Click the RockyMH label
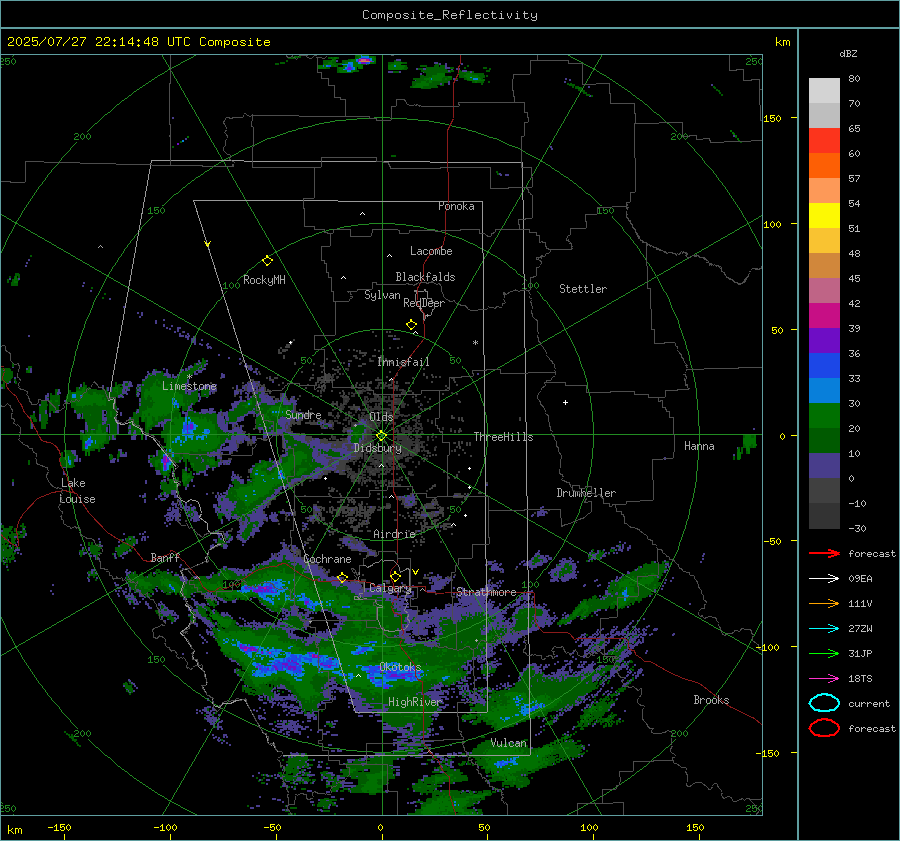Screen dimensions: 900x841 pyautogui.click(x=264, y=280)
